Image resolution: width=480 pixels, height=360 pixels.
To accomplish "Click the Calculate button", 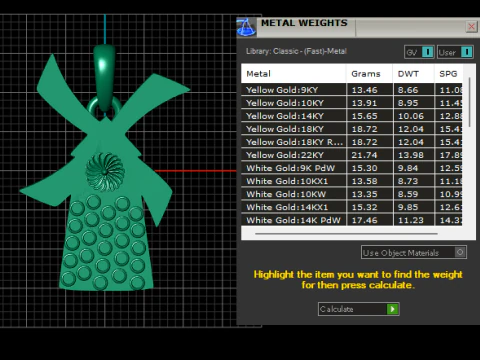I will [x=359, y=309].
